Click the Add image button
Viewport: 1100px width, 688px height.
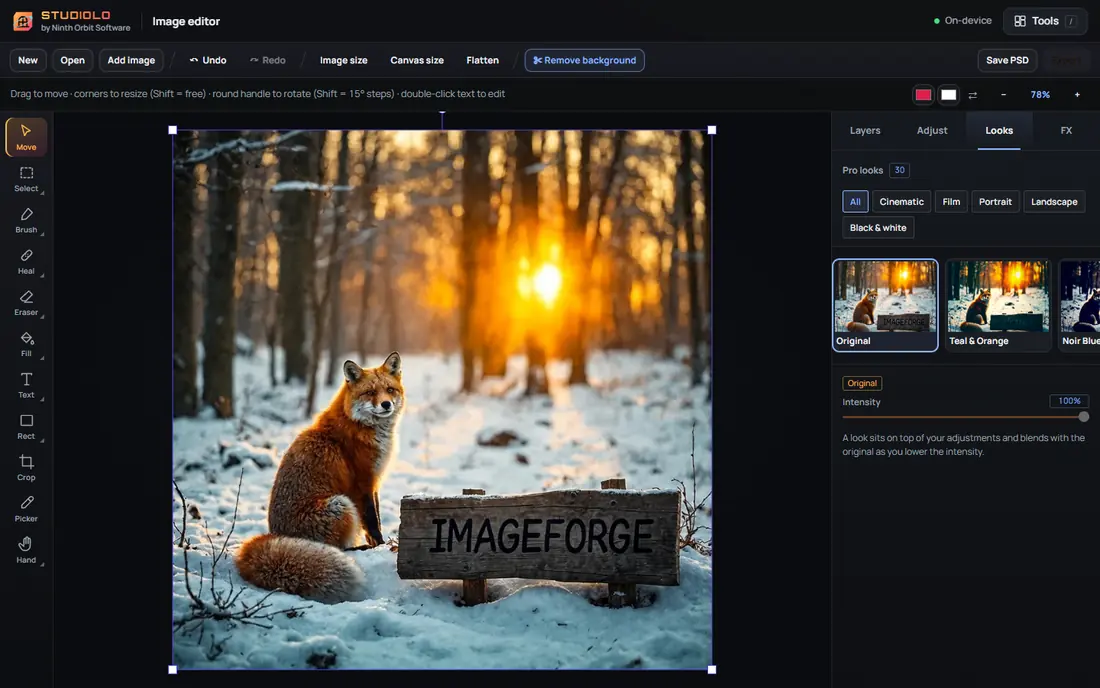131,60
